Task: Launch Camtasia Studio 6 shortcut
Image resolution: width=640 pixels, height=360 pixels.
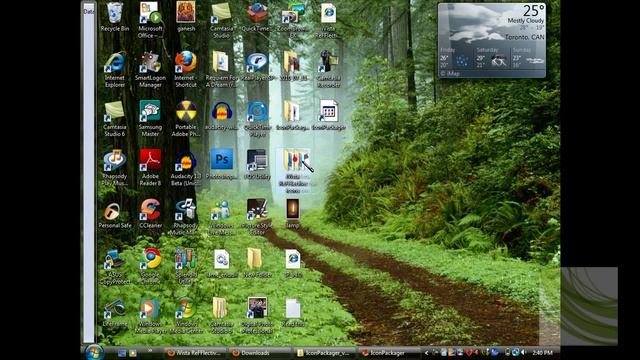Action: tap(115, 119)
